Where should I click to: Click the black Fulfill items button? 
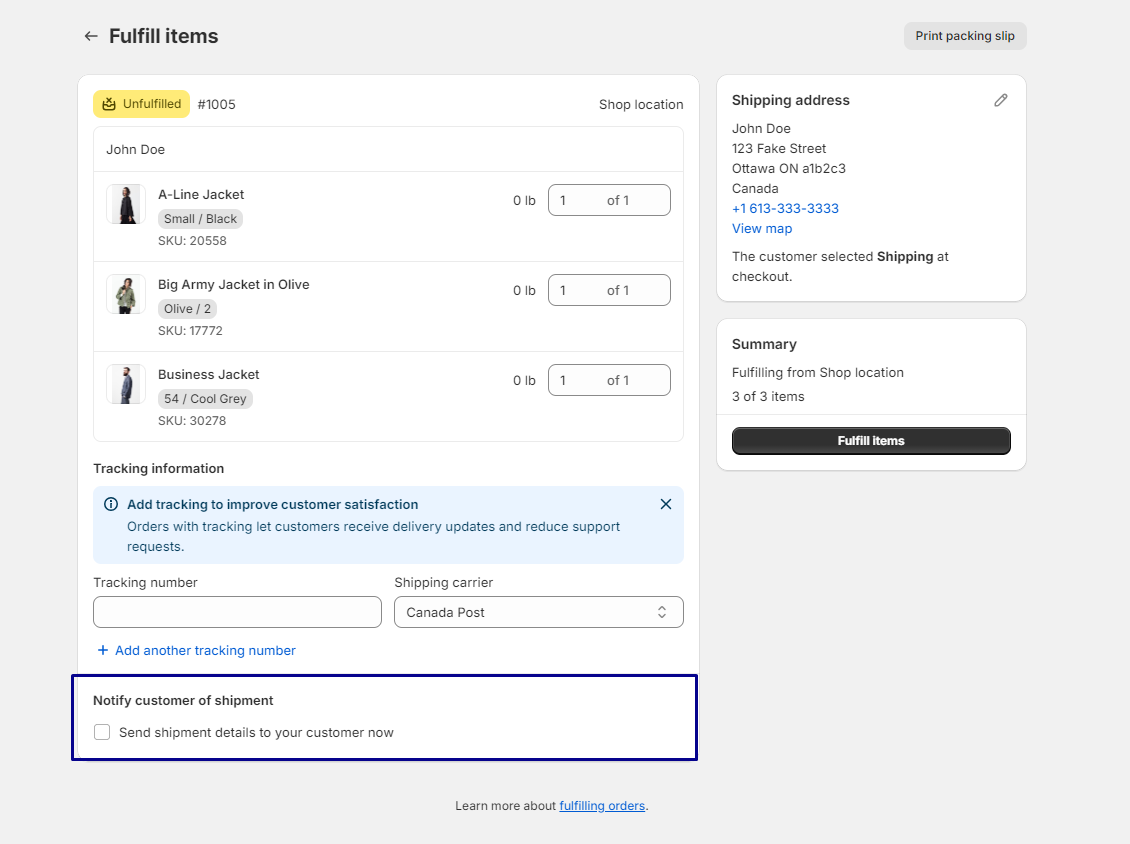tap(871, 440)
